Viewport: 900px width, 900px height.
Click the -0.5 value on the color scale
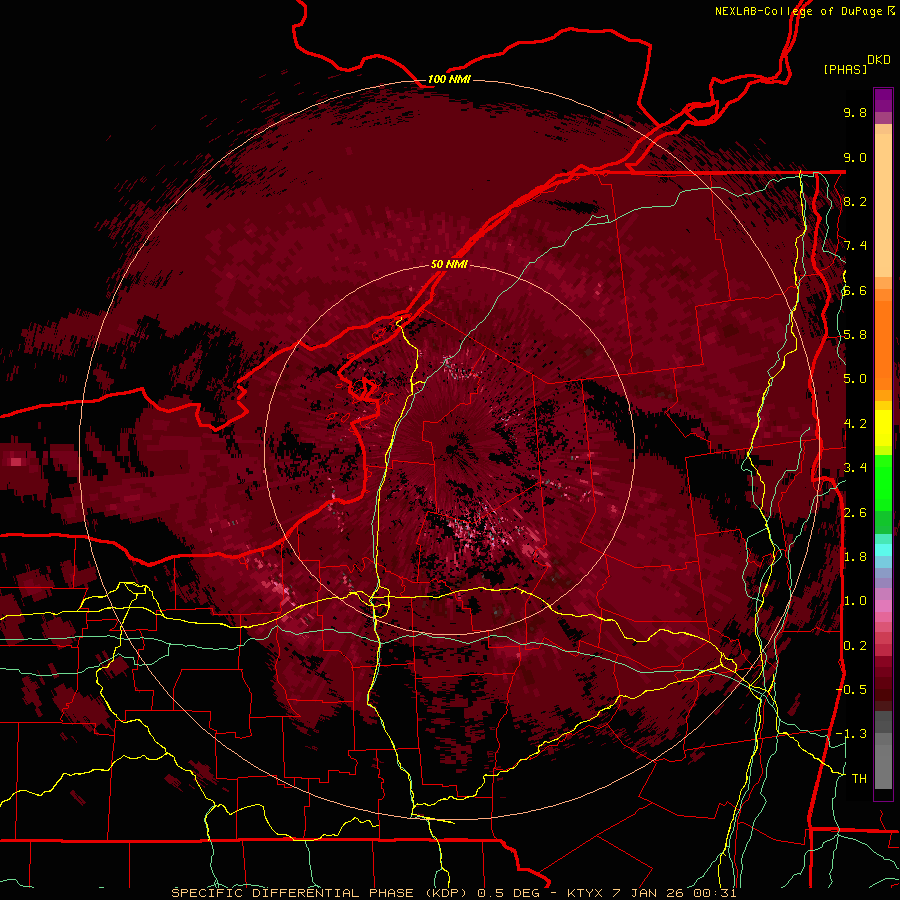852,689
